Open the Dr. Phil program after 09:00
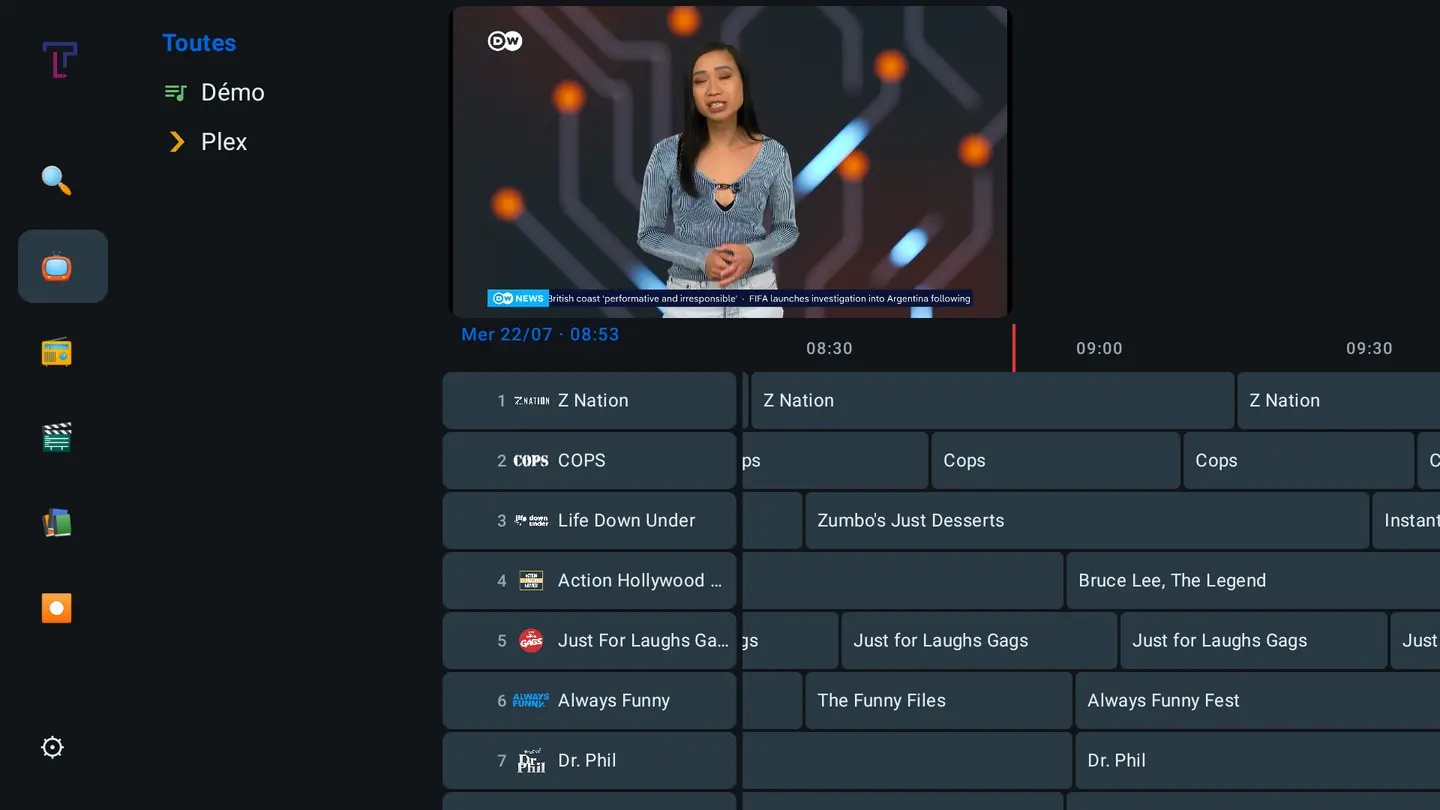The width and height of the screenshot is (1440, 810). point(1258,760)
